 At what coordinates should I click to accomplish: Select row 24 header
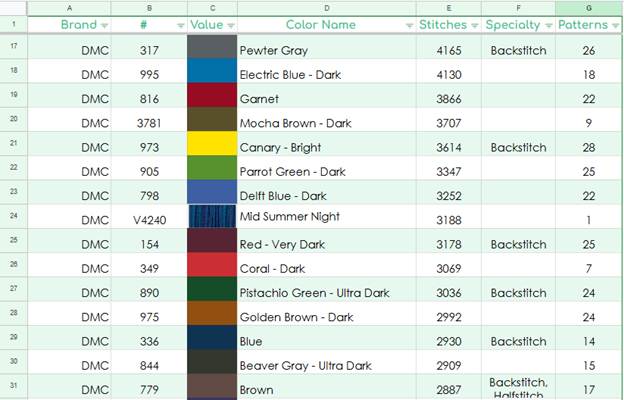pos(13,217)
